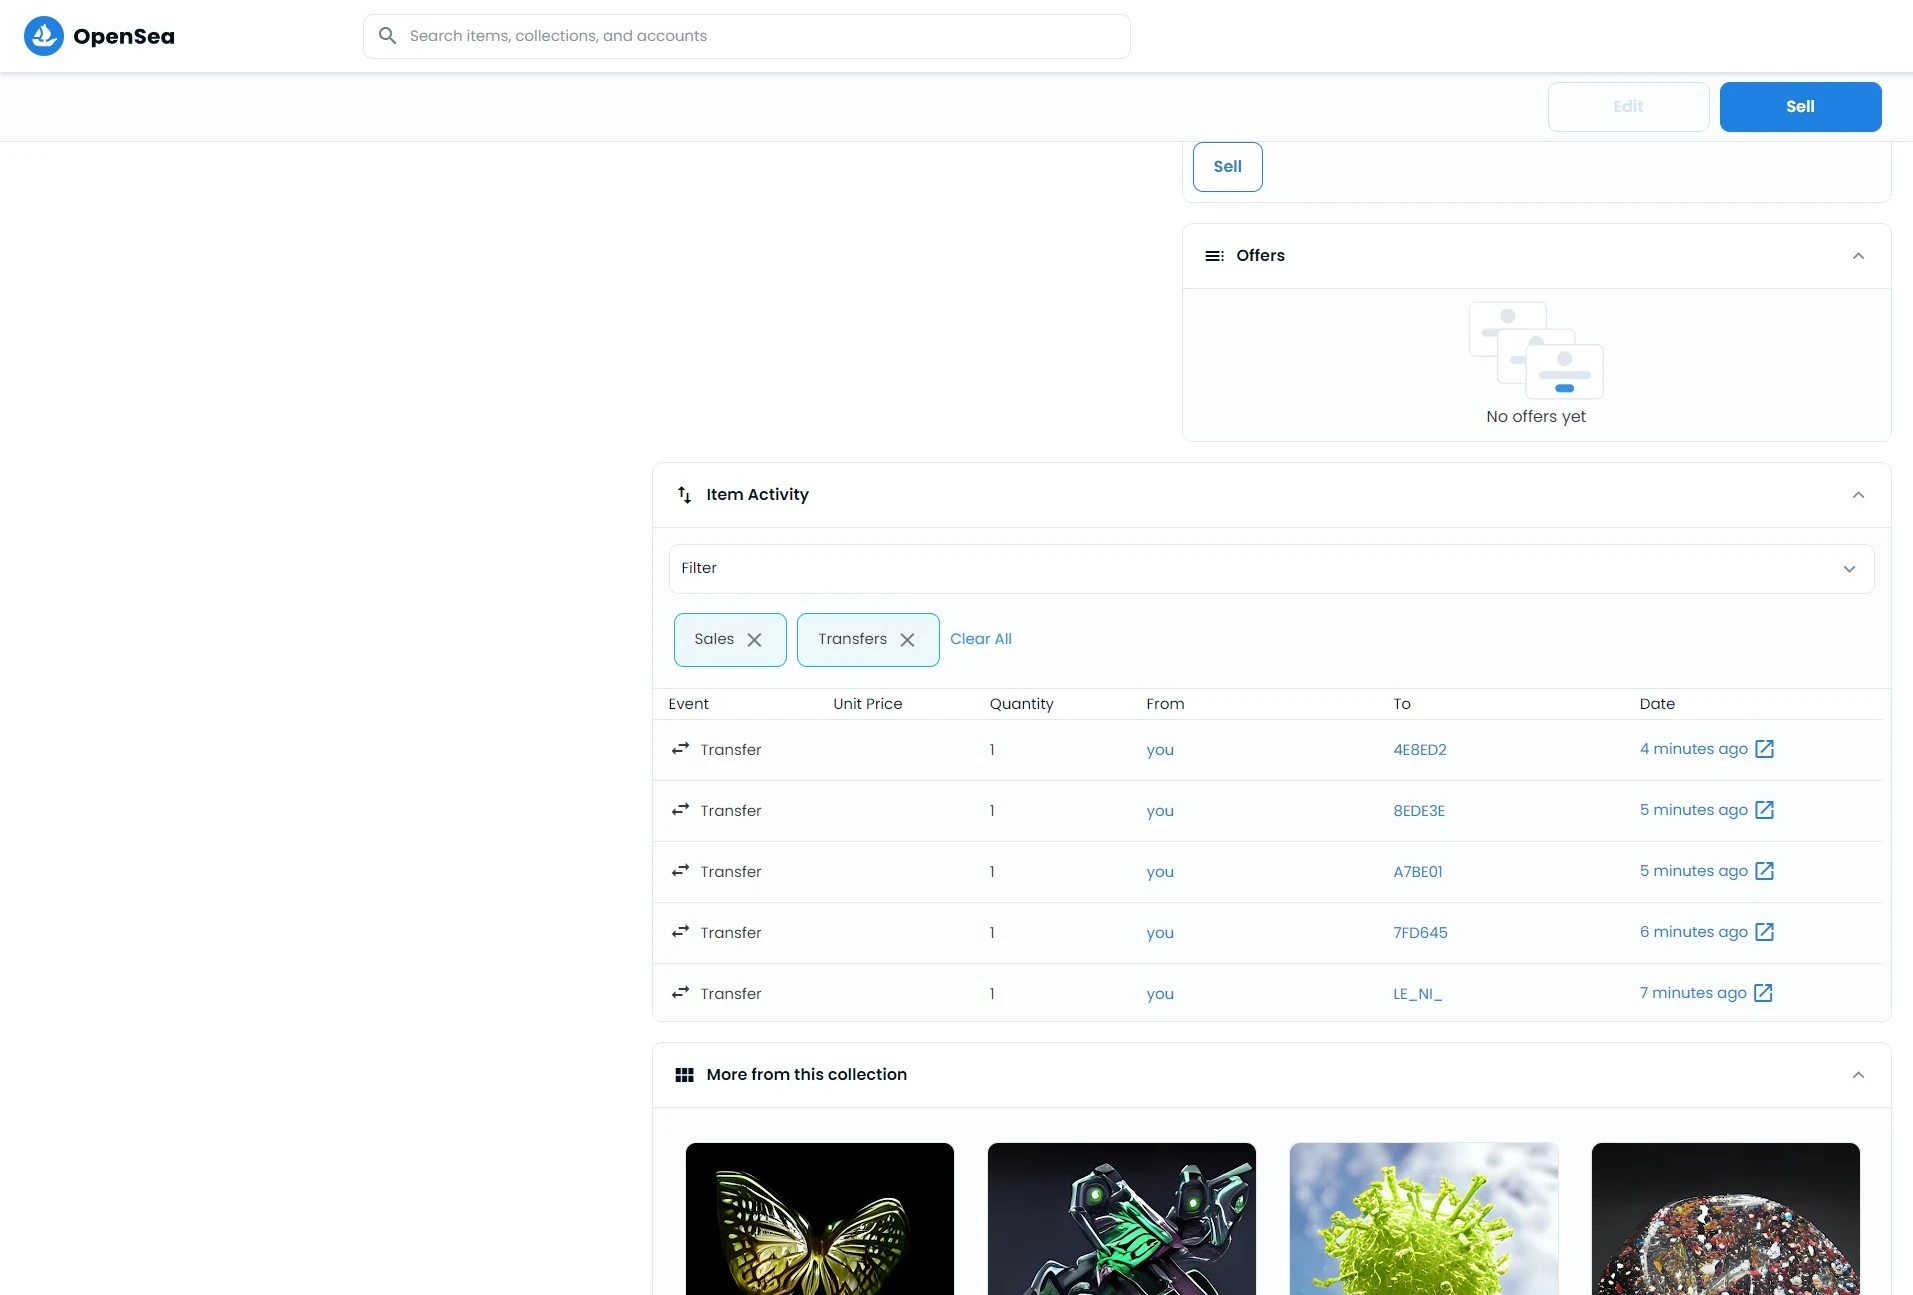1913x1295 pixels.
Task: Click the 4 minutes ago date link
Action: [1693, 749]
